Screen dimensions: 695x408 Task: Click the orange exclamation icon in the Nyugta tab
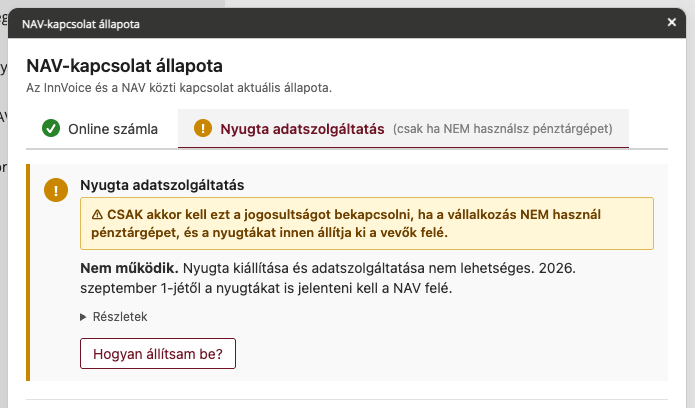coord(203,128)
